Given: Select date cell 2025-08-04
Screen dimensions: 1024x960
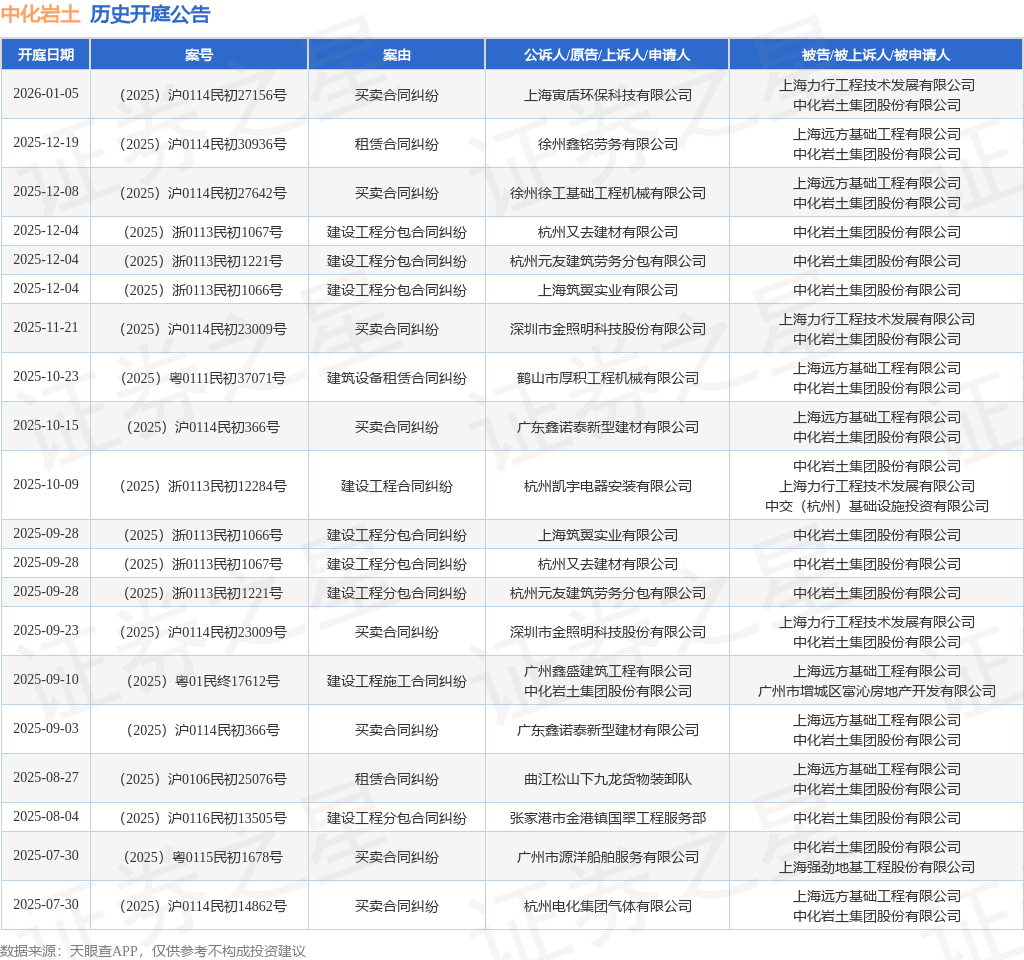Looking at the screenshot, I should [x=46, y=816].
